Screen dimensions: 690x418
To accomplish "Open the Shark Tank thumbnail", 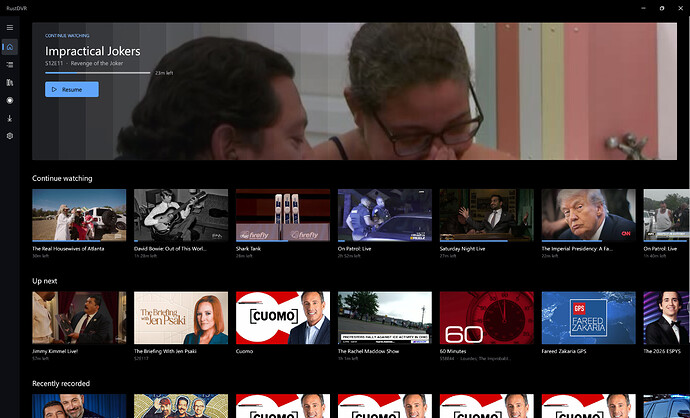I will pos(283,215).
